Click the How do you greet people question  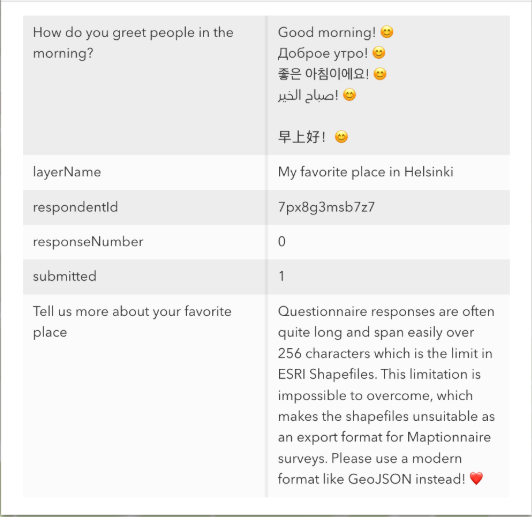click(x=133, y=43)
